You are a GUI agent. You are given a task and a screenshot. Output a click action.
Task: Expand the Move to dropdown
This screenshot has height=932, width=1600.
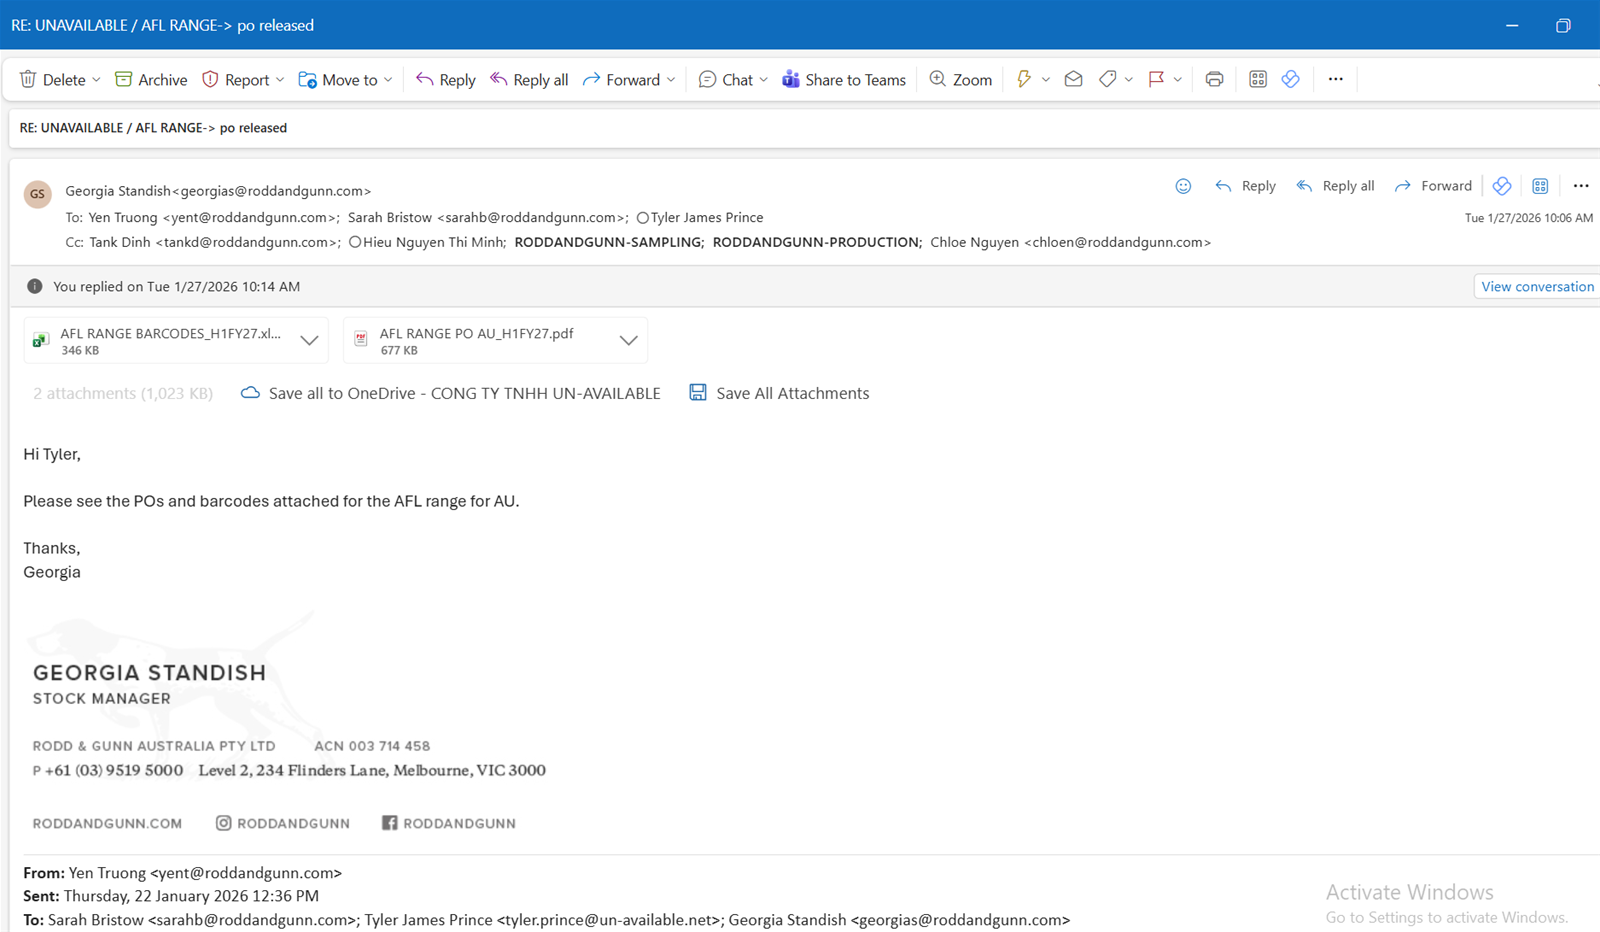(x=388, y=80)
